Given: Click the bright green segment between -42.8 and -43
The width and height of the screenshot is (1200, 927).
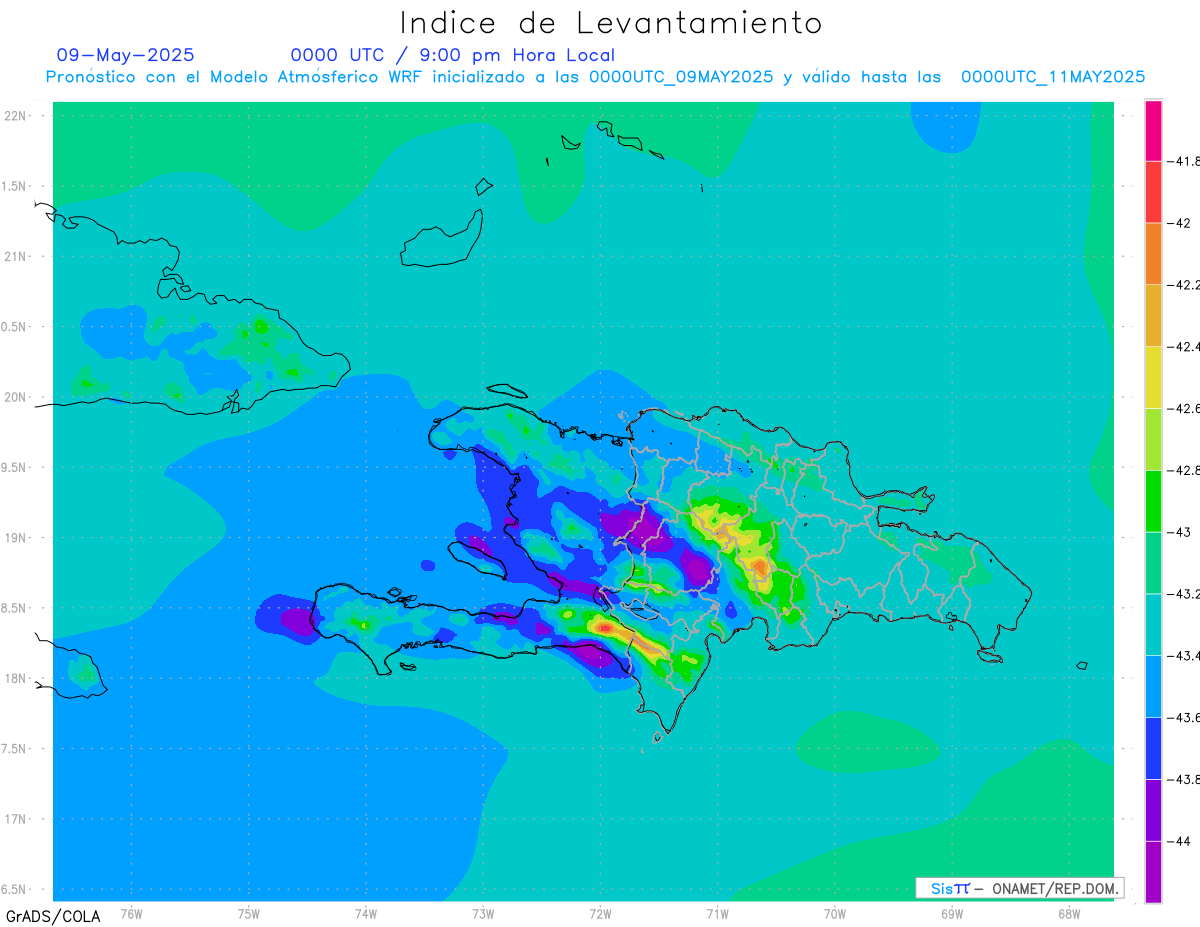Looking at the screenshot, I should point(1153,501).
